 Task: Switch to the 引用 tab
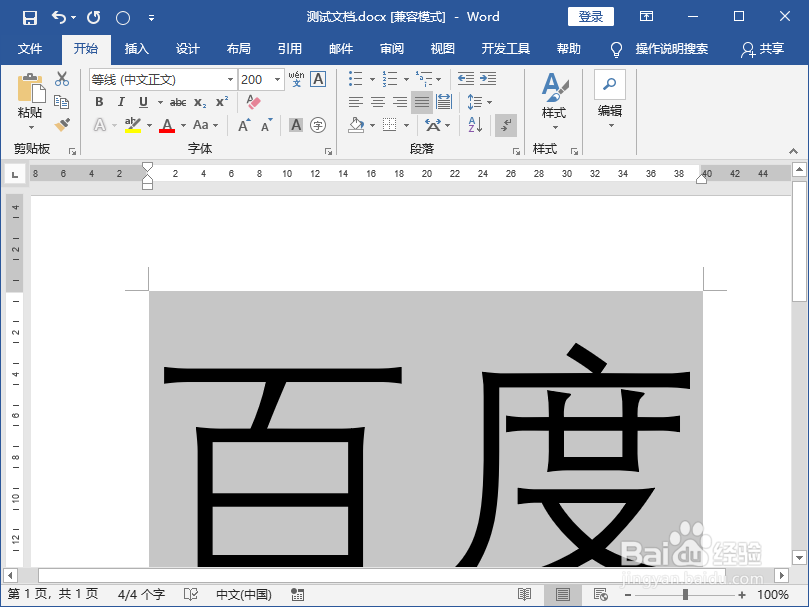290,49
